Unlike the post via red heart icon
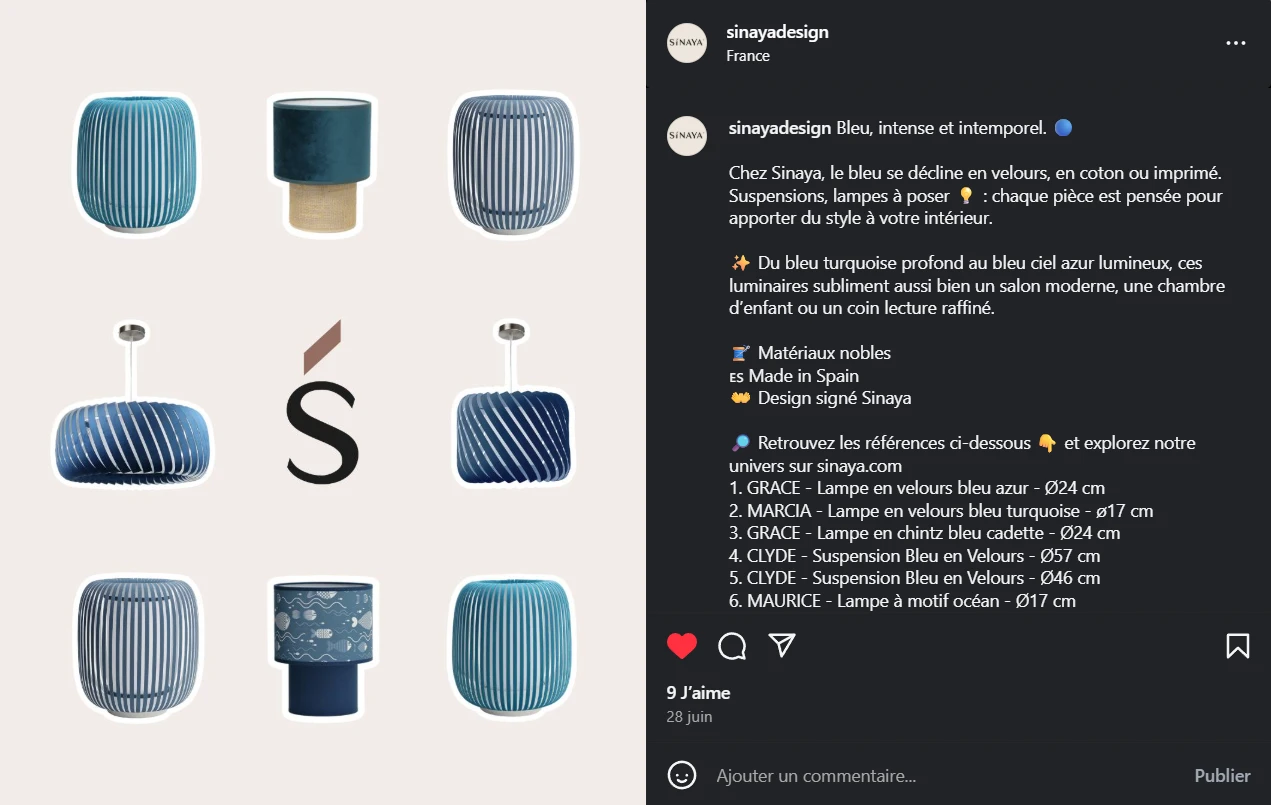The height and width of the screenshot is (805, 1271). [682, 646]
